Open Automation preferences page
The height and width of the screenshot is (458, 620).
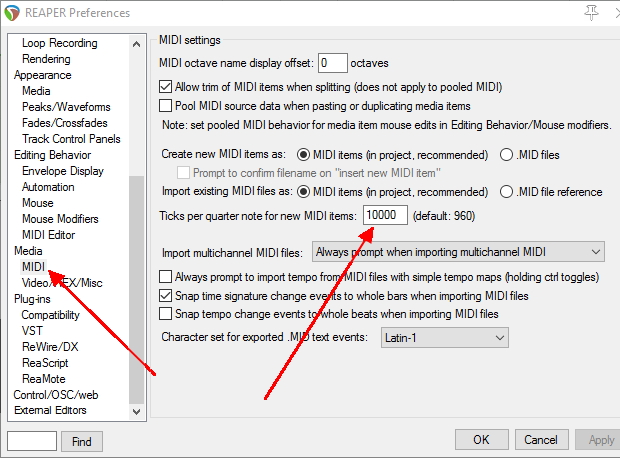48,187
